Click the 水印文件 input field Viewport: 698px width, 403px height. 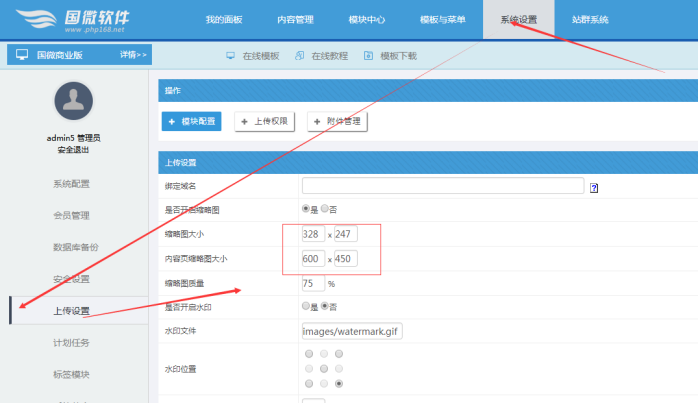352,331
